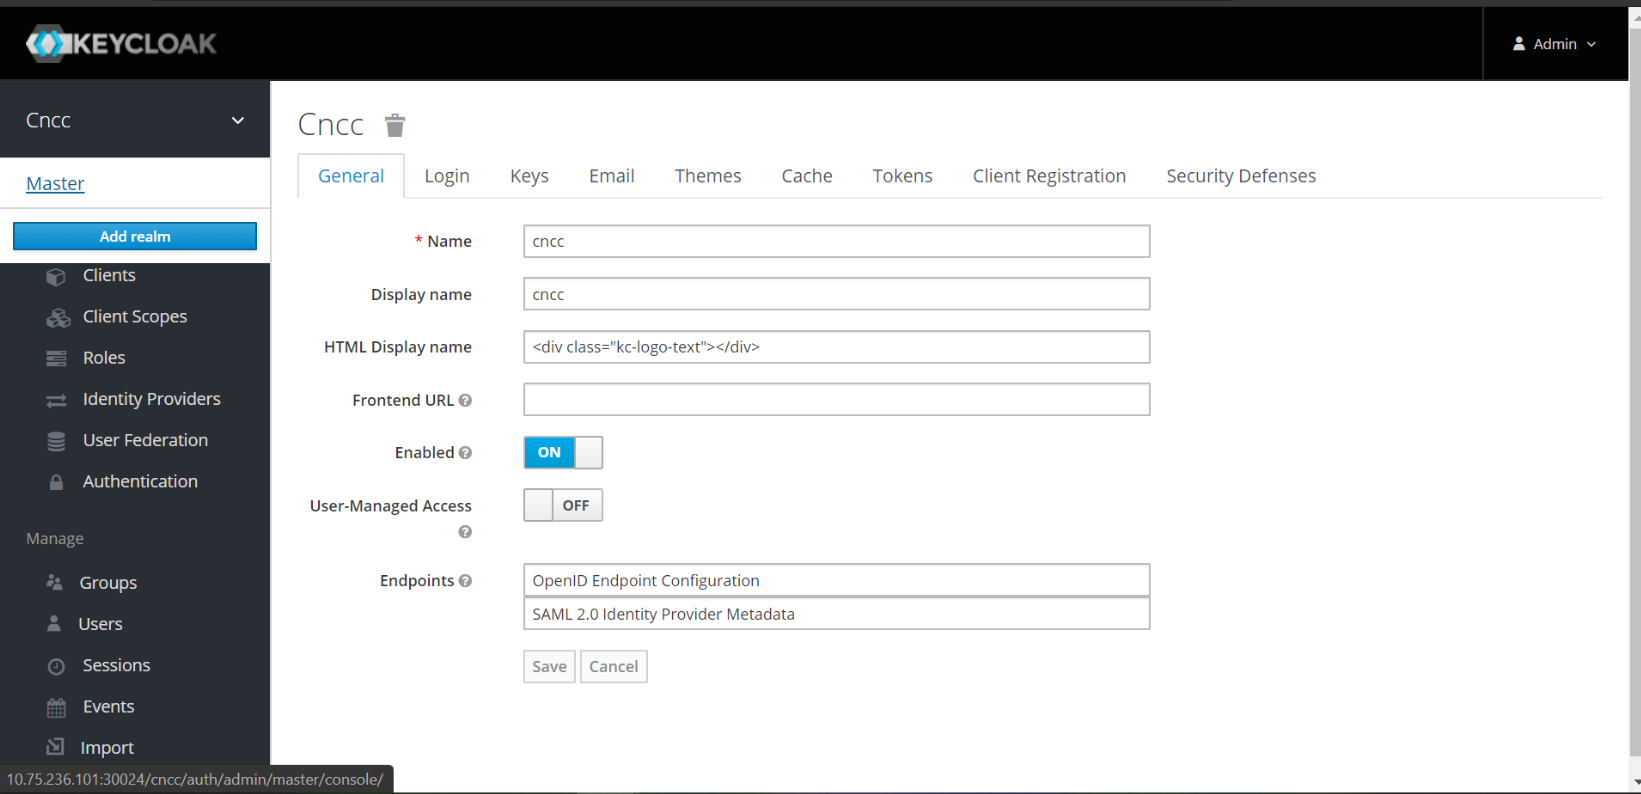Screen dimensions: 1641x794
Task: Open the Themes tab
Action: click(x=708, y=176)
